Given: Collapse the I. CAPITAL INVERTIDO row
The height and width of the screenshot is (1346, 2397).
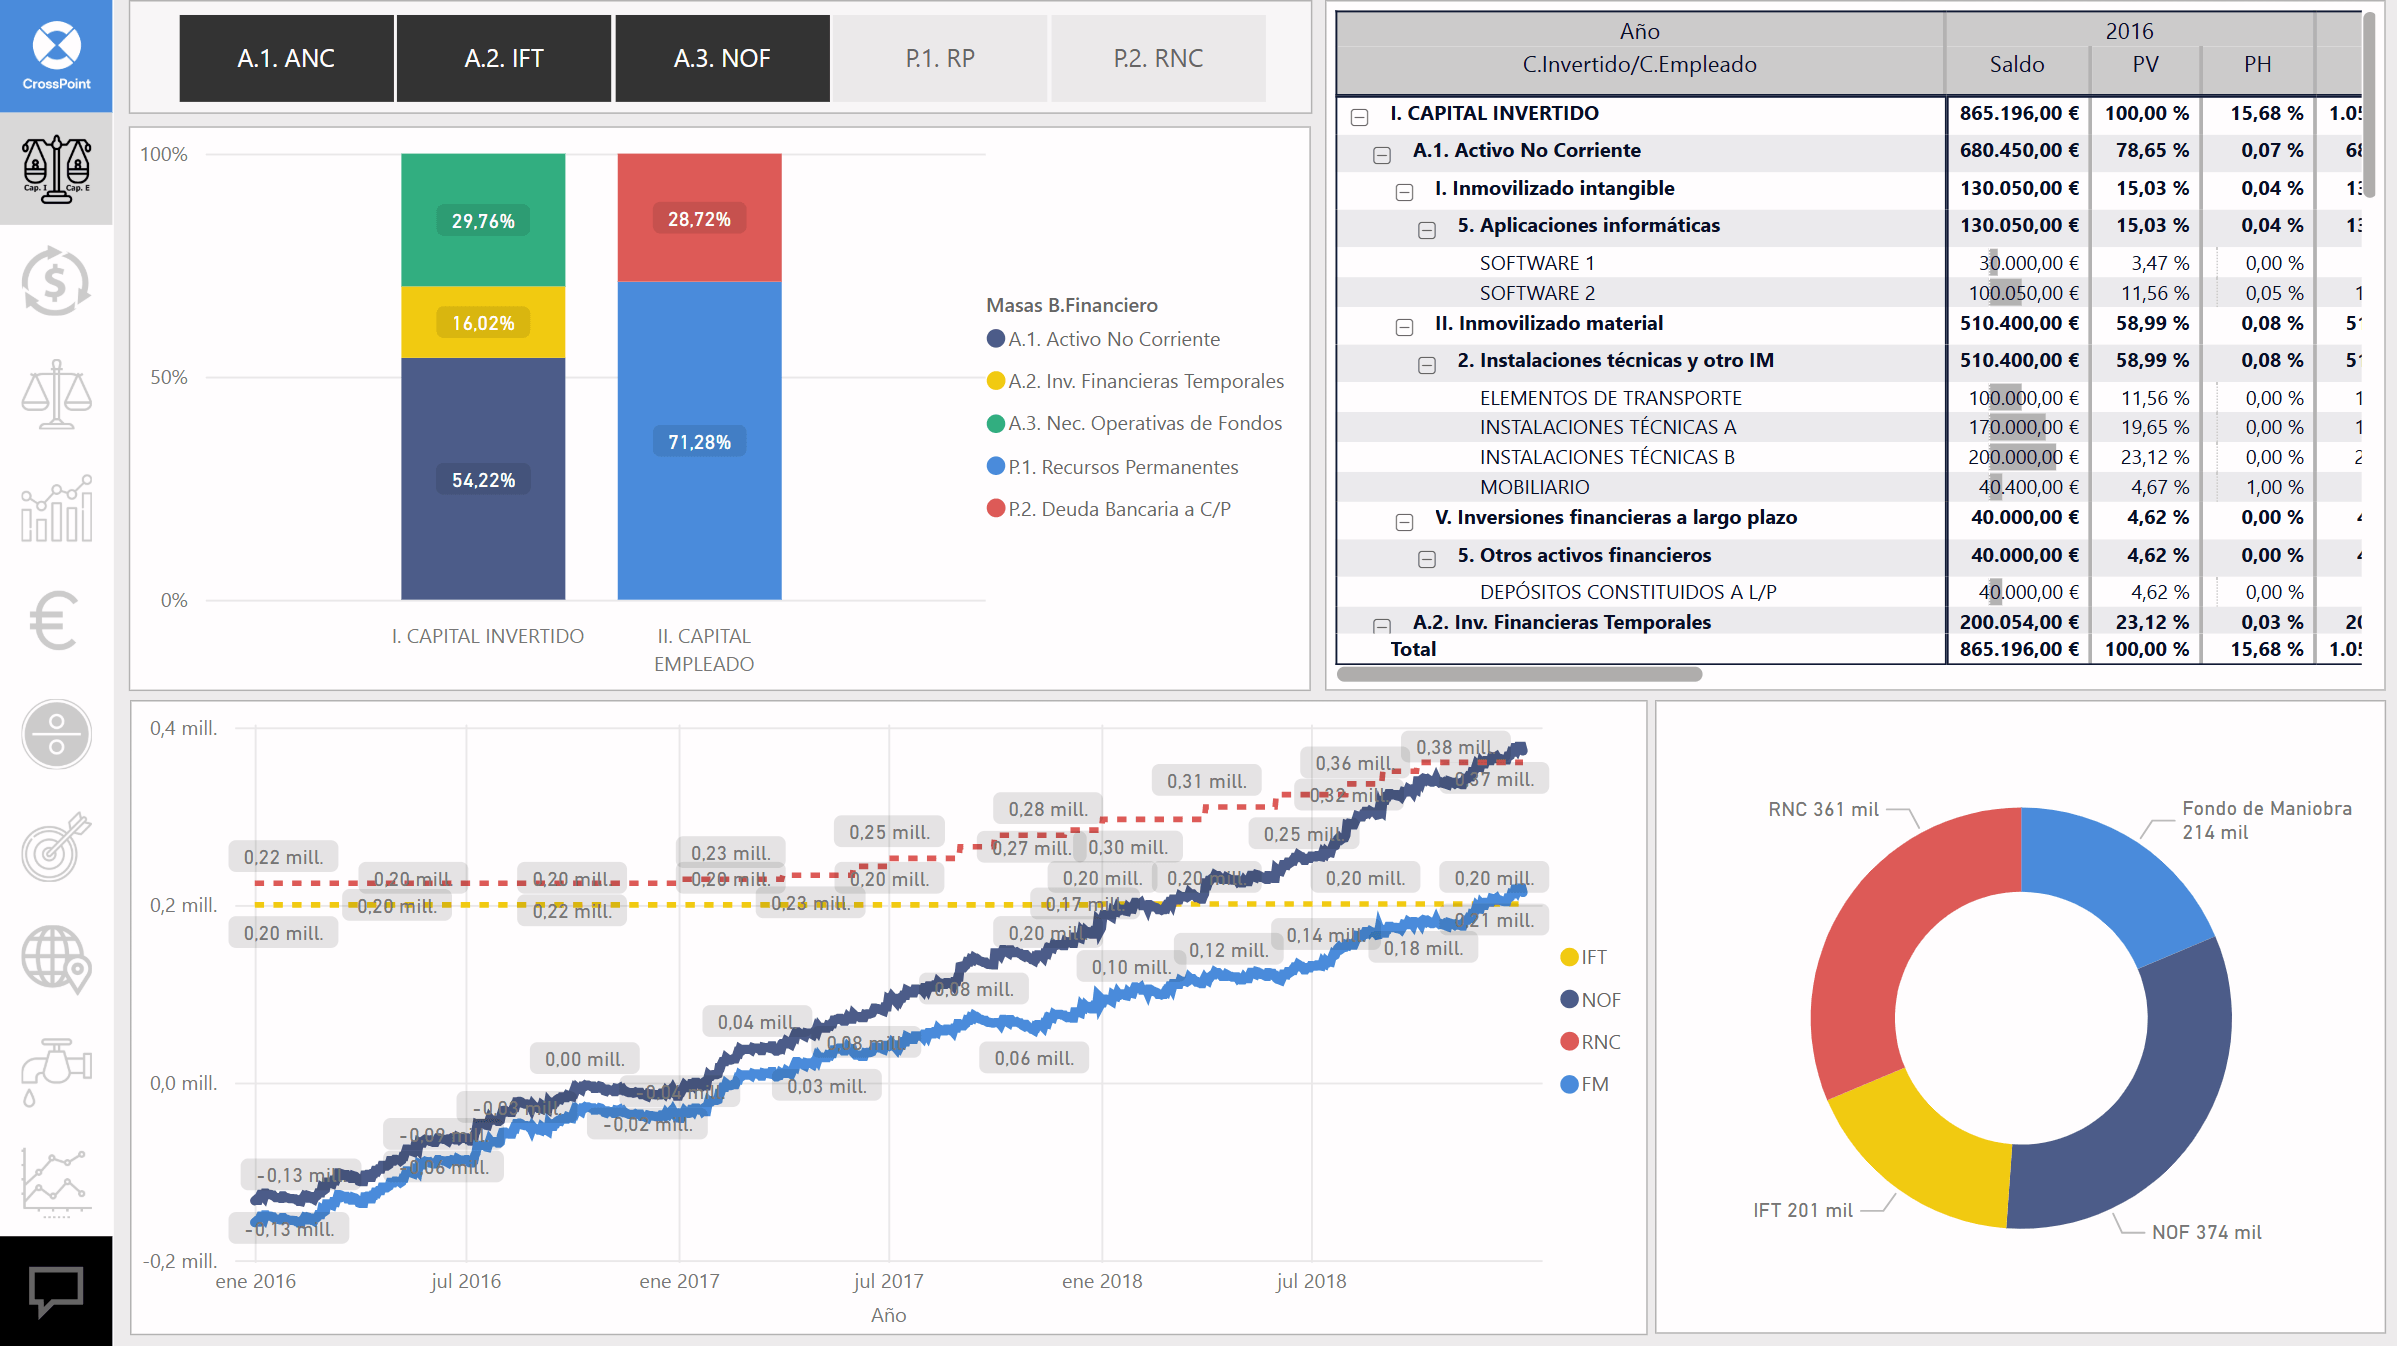Looking at the screenshot, I should 1359,117.
